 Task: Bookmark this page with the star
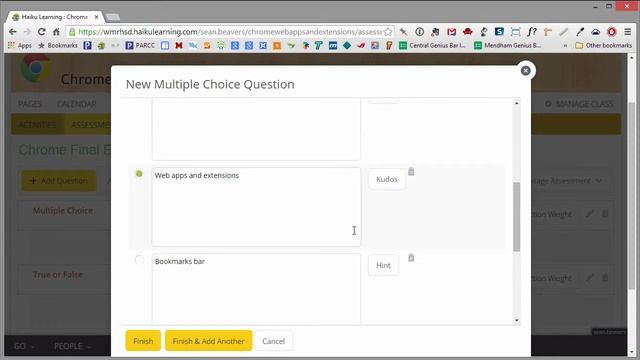click(x=388, y=32)
